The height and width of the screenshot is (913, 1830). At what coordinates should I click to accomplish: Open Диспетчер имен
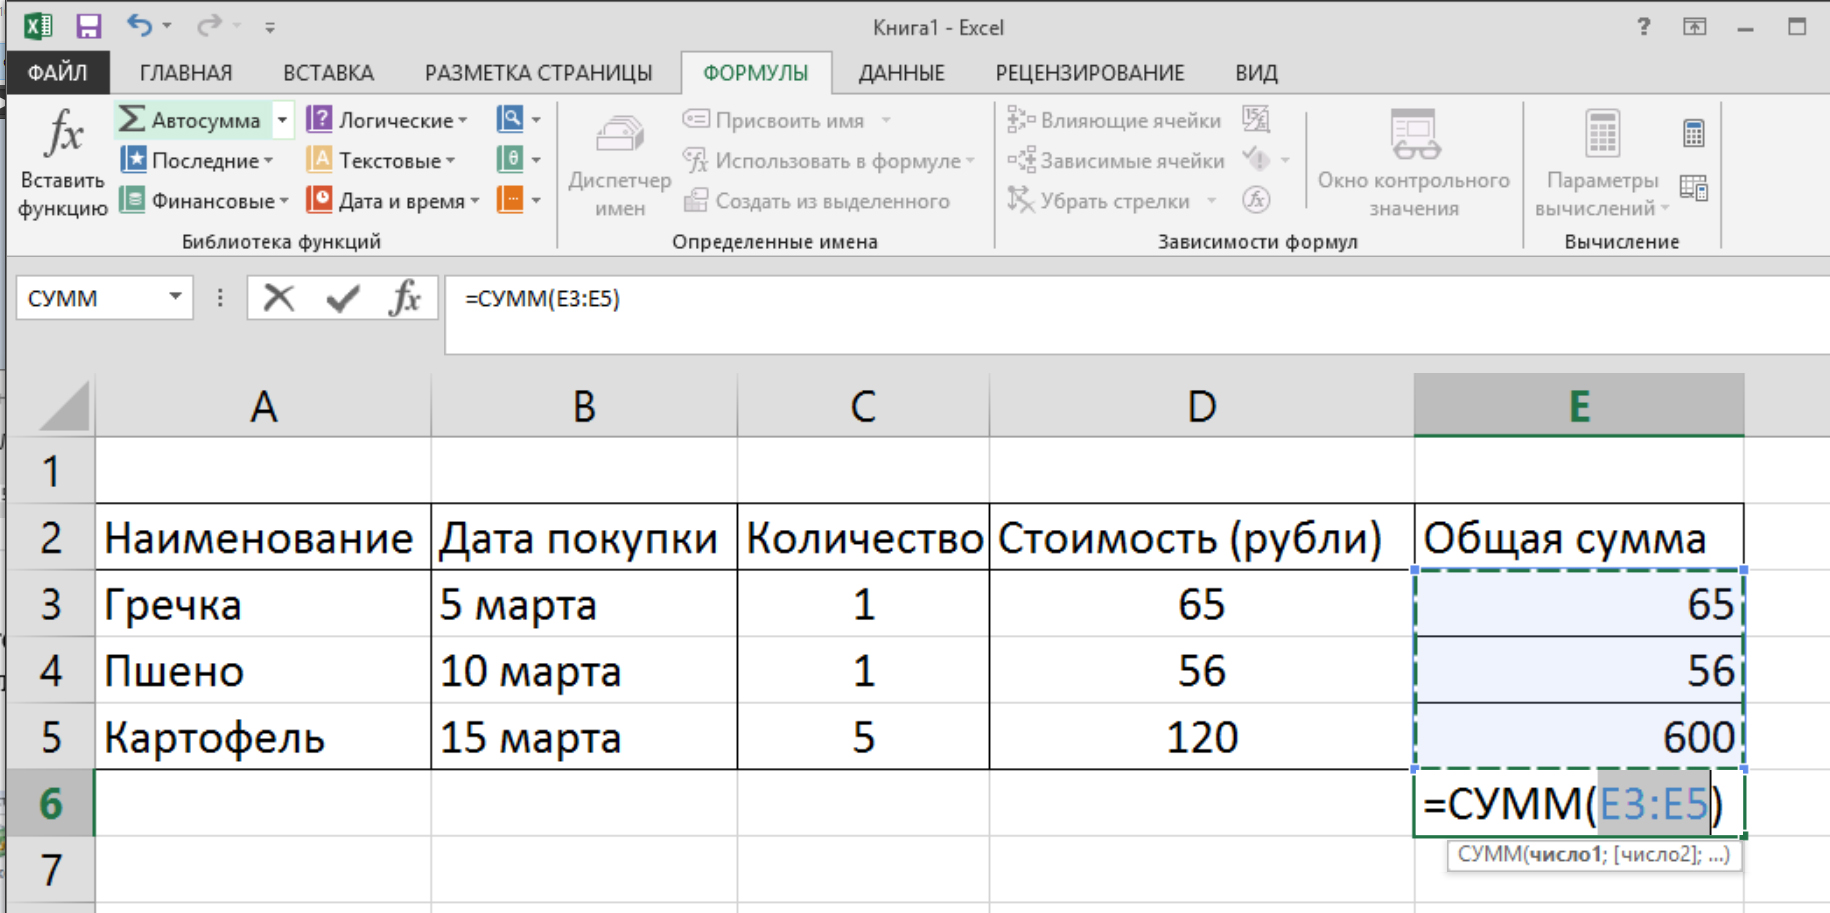(x=619, y=166)
